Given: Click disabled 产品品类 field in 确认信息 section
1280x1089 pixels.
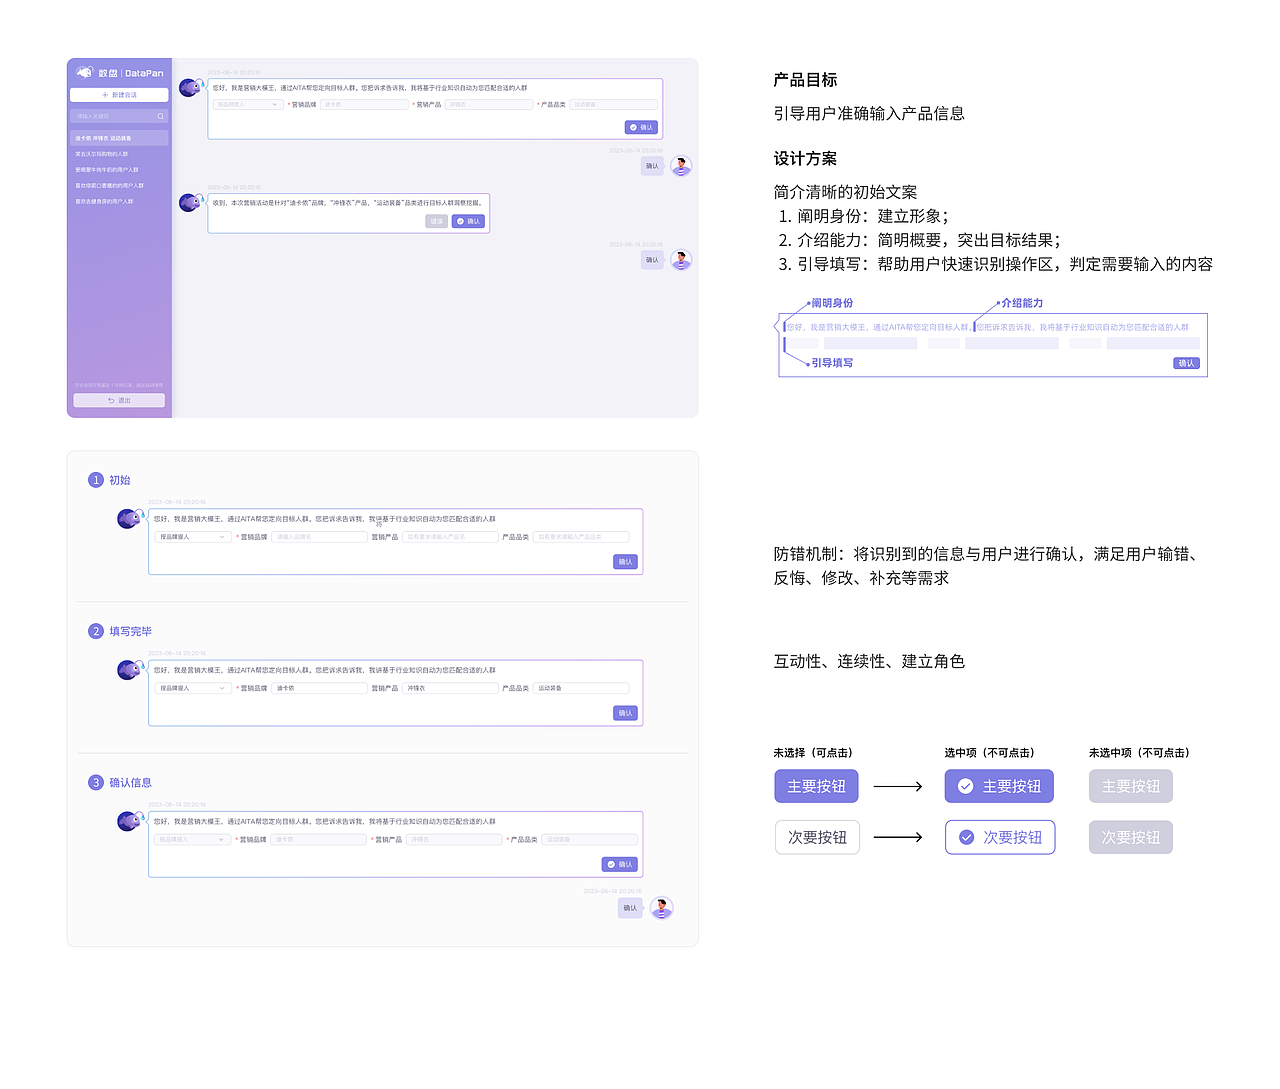Looking at the screenshot, I should (x=589, y=839).
